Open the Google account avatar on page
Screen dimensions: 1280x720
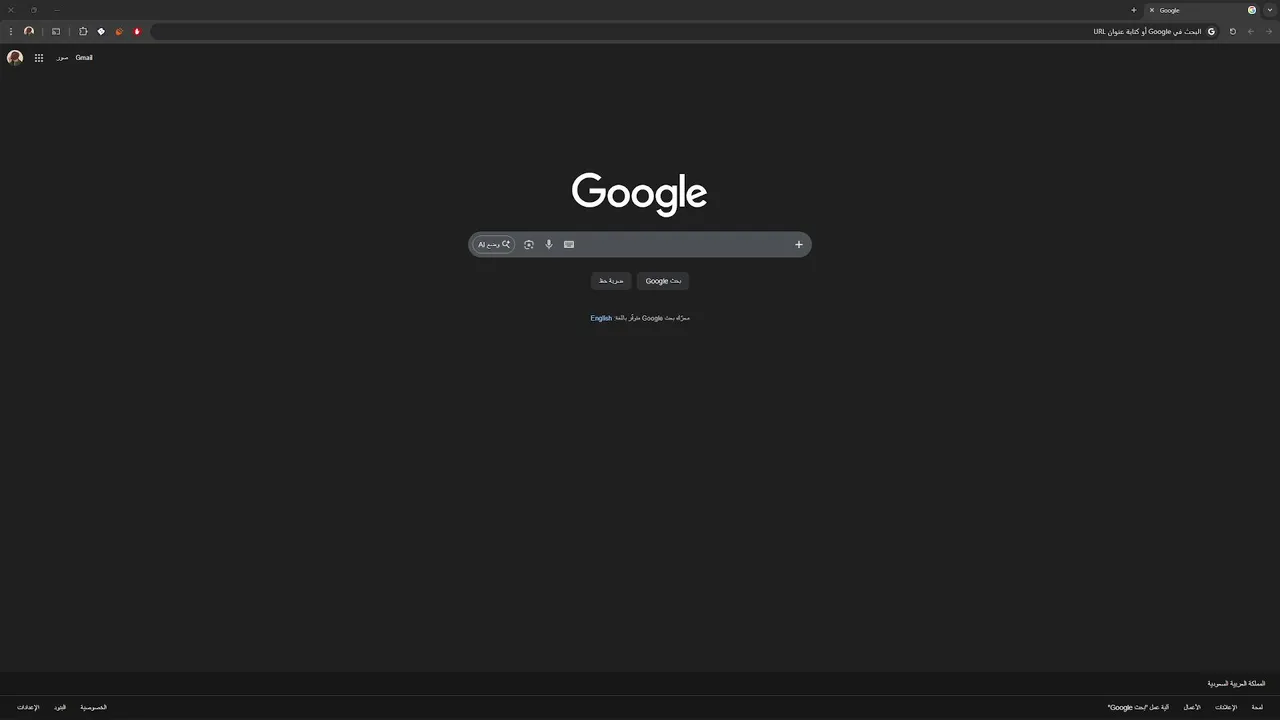tap(15, 58)
